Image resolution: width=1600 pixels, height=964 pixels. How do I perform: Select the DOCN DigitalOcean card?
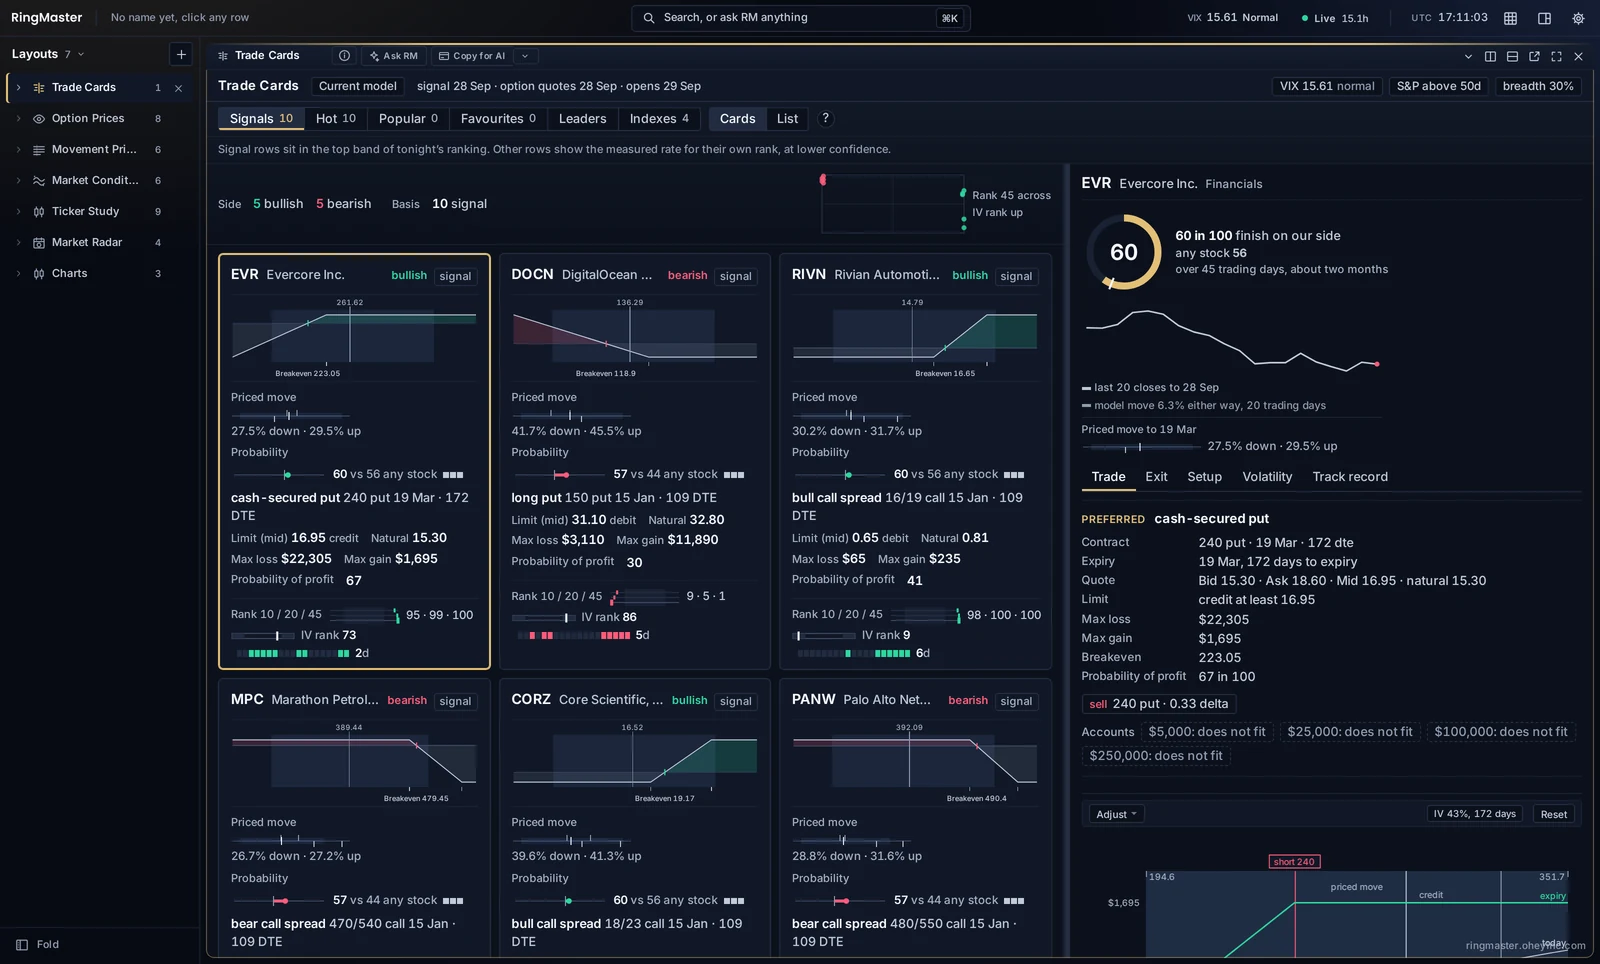pos(634,462)
